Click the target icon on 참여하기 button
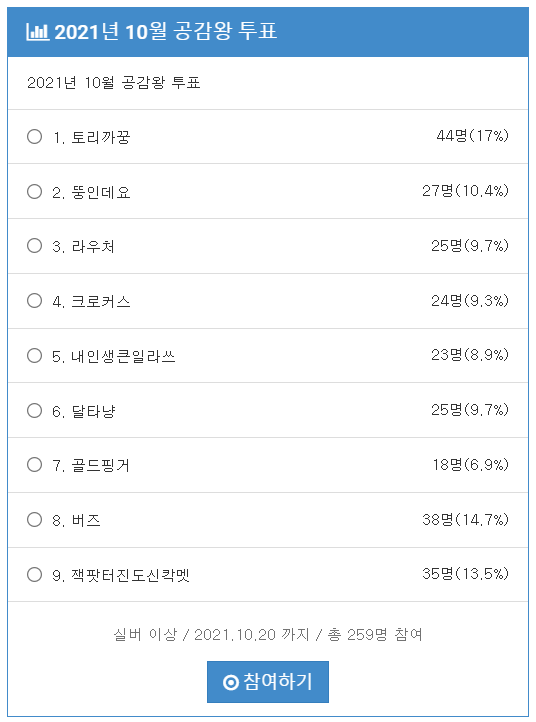The height and width of the screenshot is (722, 536). click(231, 682)
